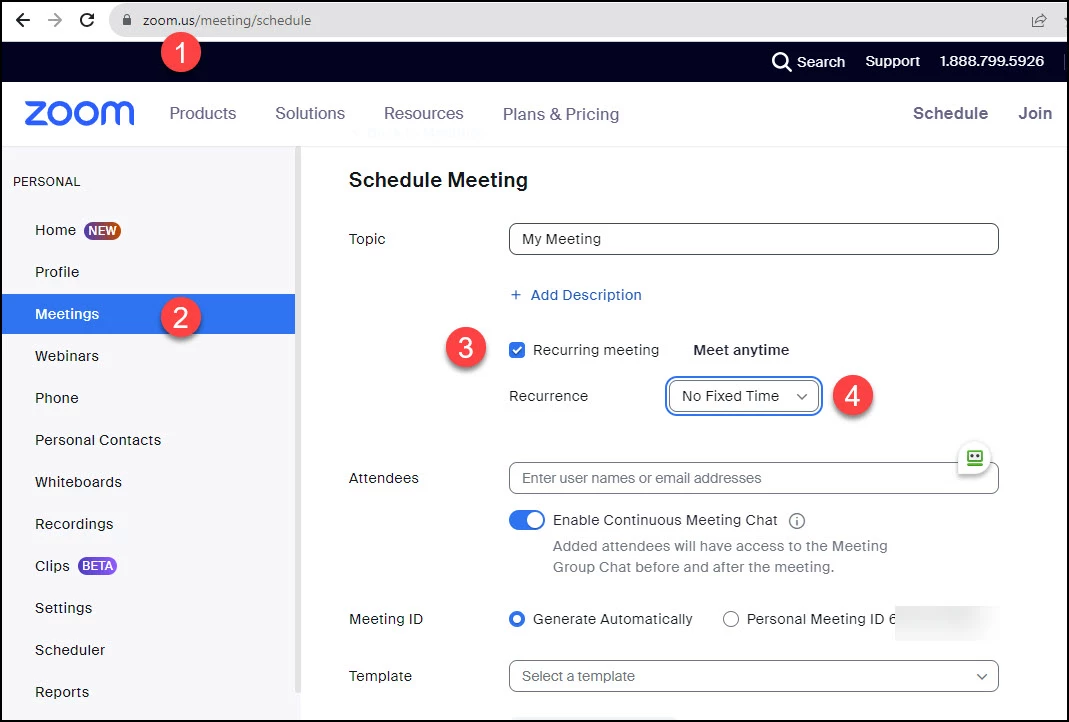The height and width of the screenshot is (722, 1069).
Task: Click the browser back arrow
Action: 22,20
